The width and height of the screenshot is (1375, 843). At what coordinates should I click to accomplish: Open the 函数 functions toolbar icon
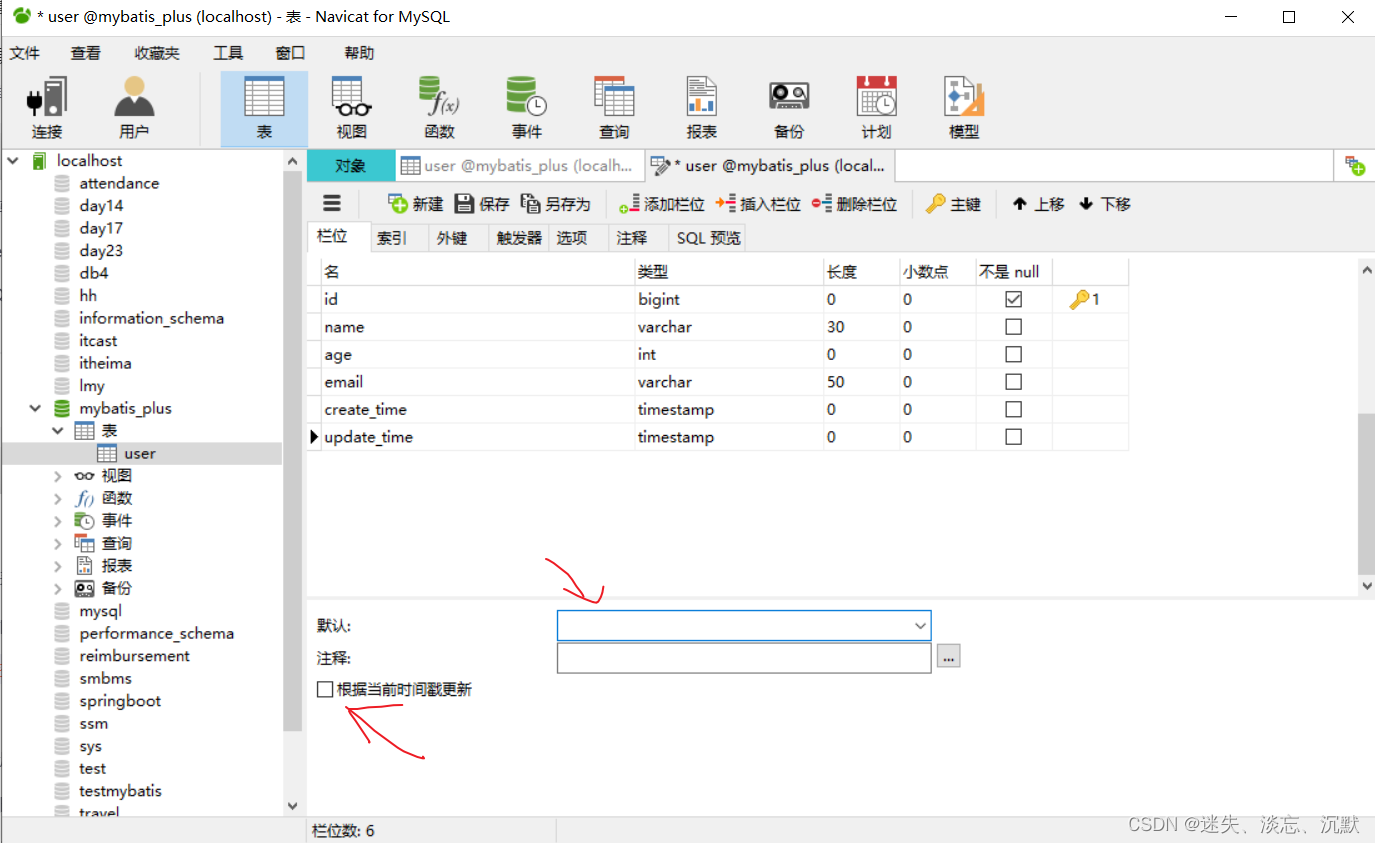[439, 108]
